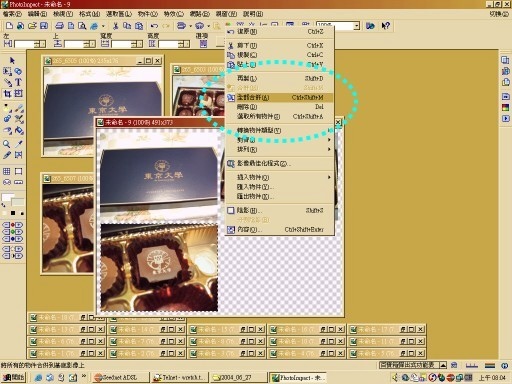Select the Crop tool in toolbox

point(7,94)
